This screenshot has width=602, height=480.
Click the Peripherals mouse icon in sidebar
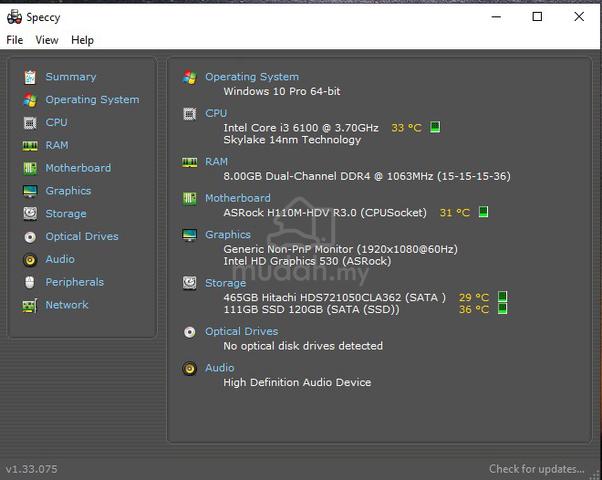pos(30,282)
